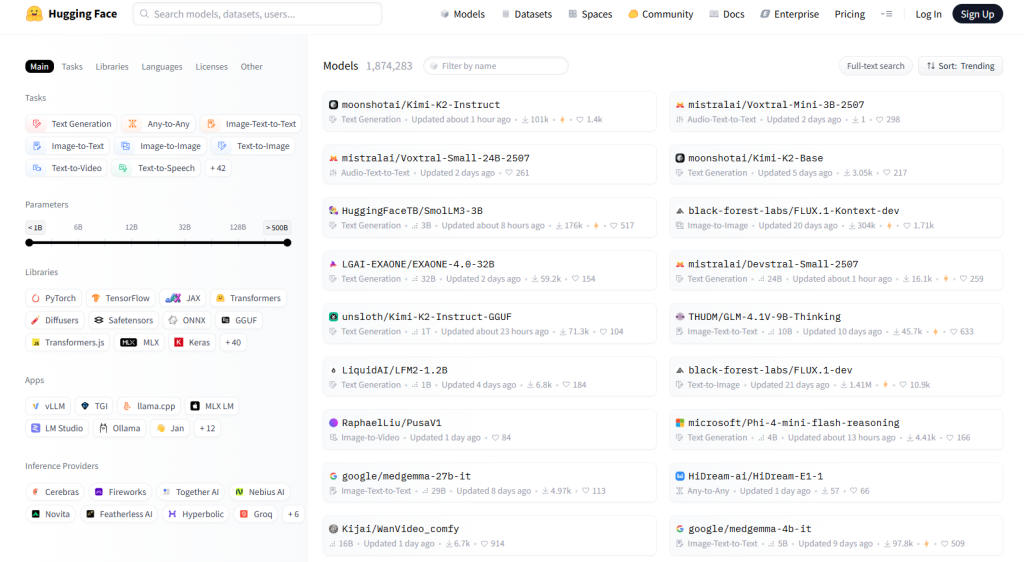Open the HuggingFaceTB/SmolLM3-3B model link
Image resolution: width=1024 pixels, height=562 pixels.
pyautogui.click(x=412, y=211)
